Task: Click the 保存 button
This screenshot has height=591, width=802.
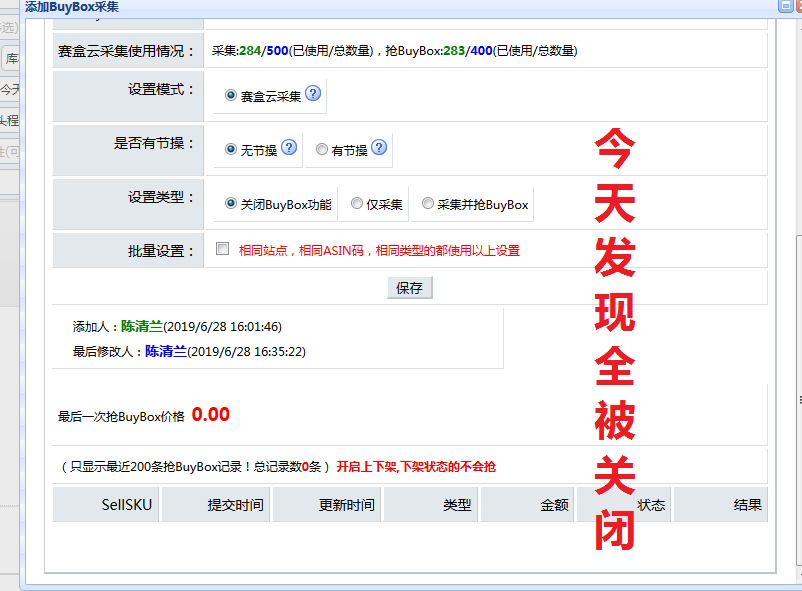Action: click(410, 288)
